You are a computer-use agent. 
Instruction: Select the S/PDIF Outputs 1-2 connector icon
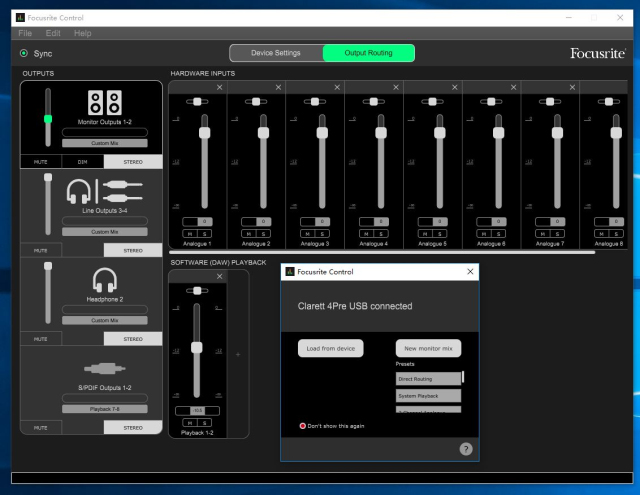104,367
